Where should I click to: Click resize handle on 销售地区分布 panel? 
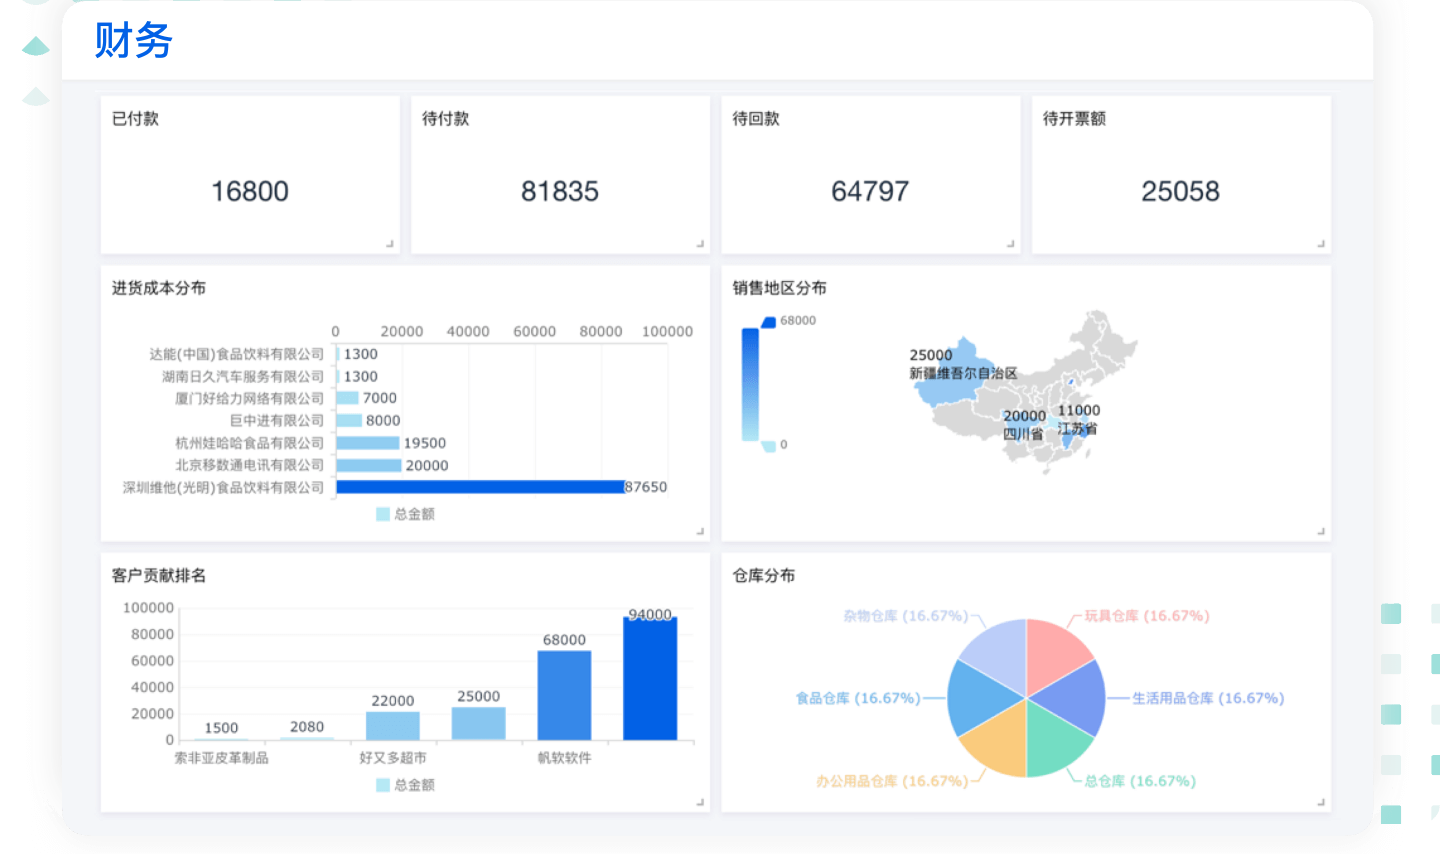(1321, 531)
